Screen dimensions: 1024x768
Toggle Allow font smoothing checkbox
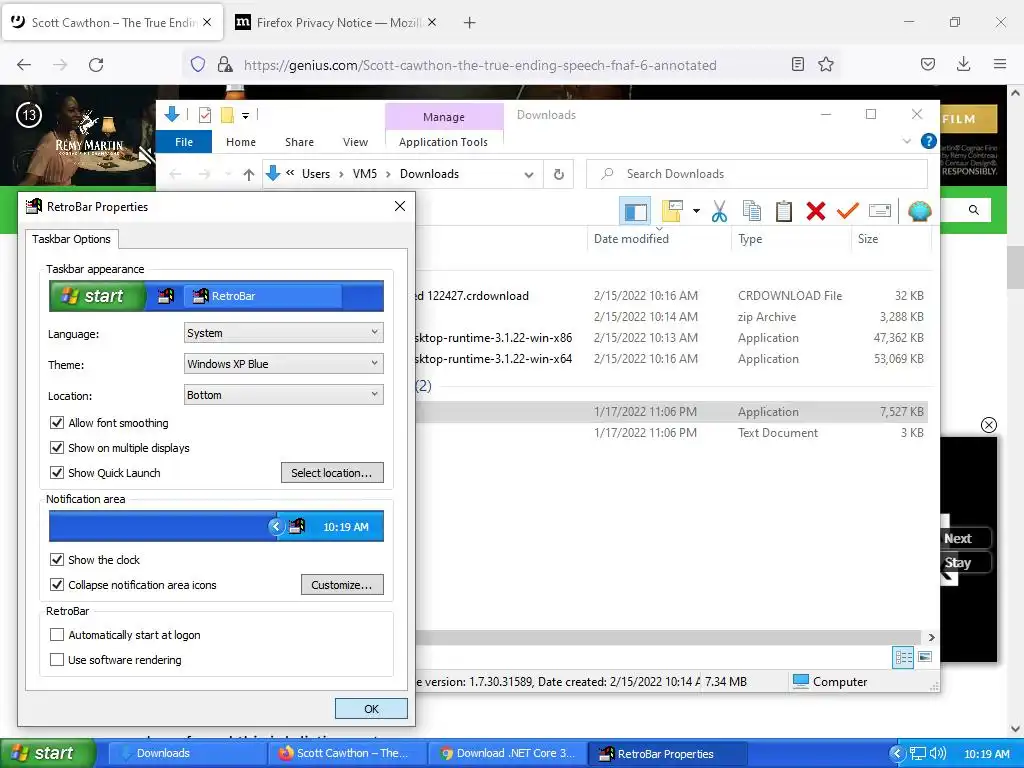point(57,423)
